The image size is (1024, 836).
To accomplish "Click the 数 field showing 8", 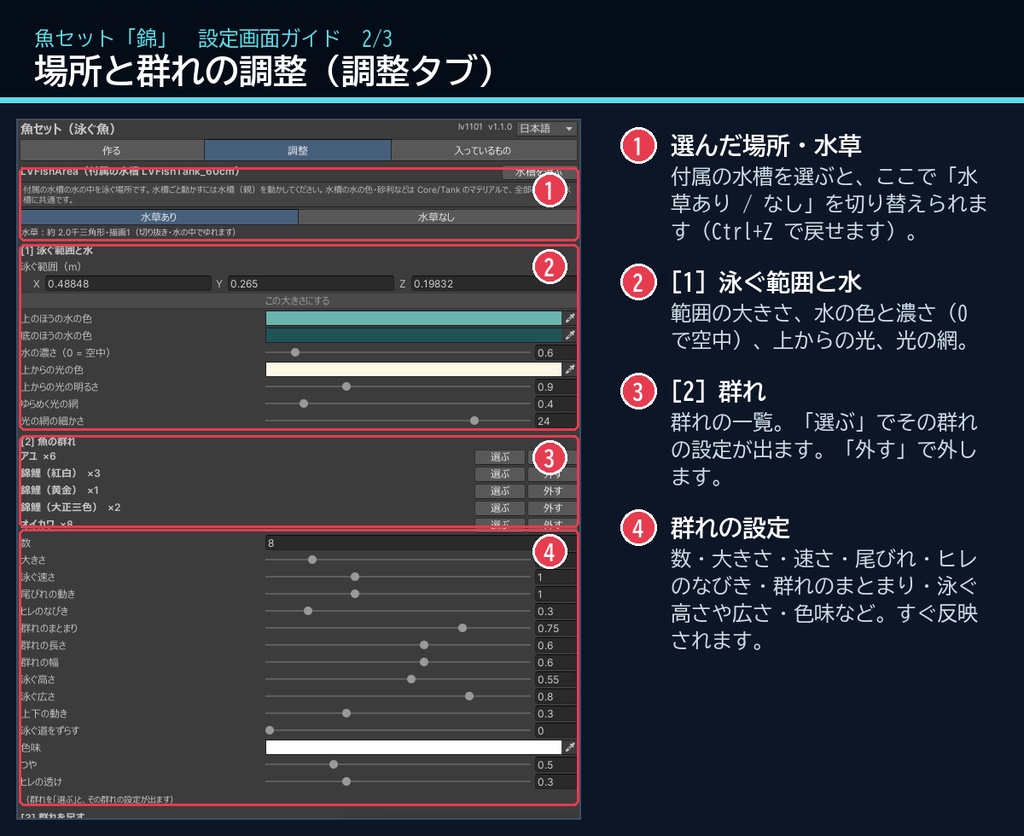I will [x=420, y=543].
